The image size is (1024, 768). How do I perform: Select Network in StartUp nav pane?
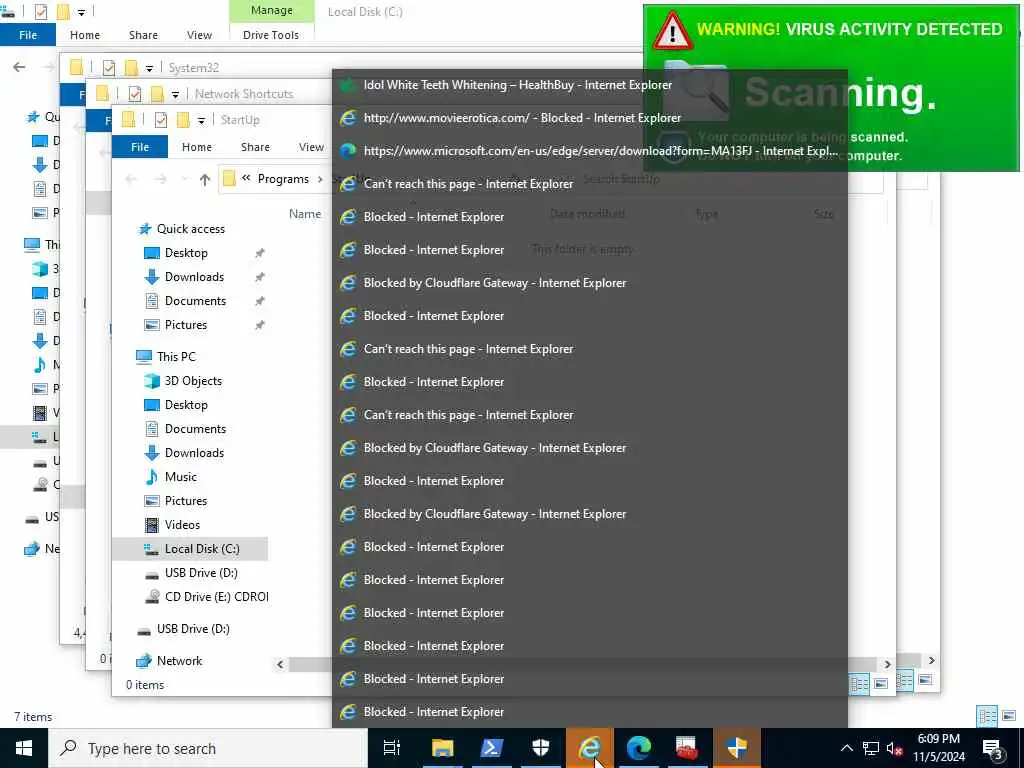click(x=179, y=661)
